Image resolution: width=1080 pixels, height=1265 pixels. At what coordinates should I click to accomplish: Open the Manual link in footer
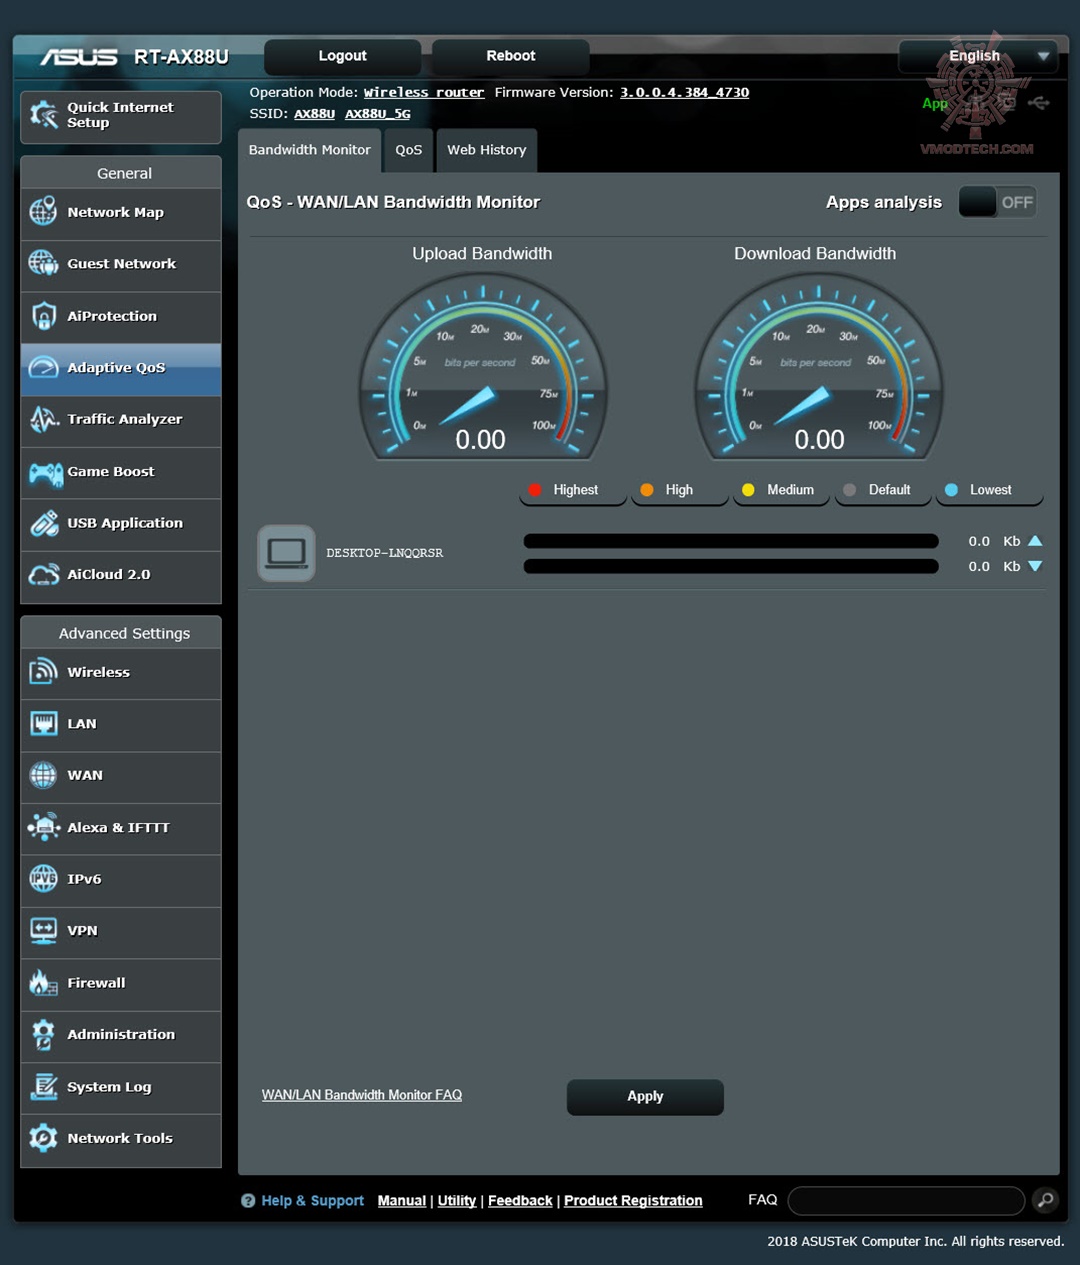402,1201
